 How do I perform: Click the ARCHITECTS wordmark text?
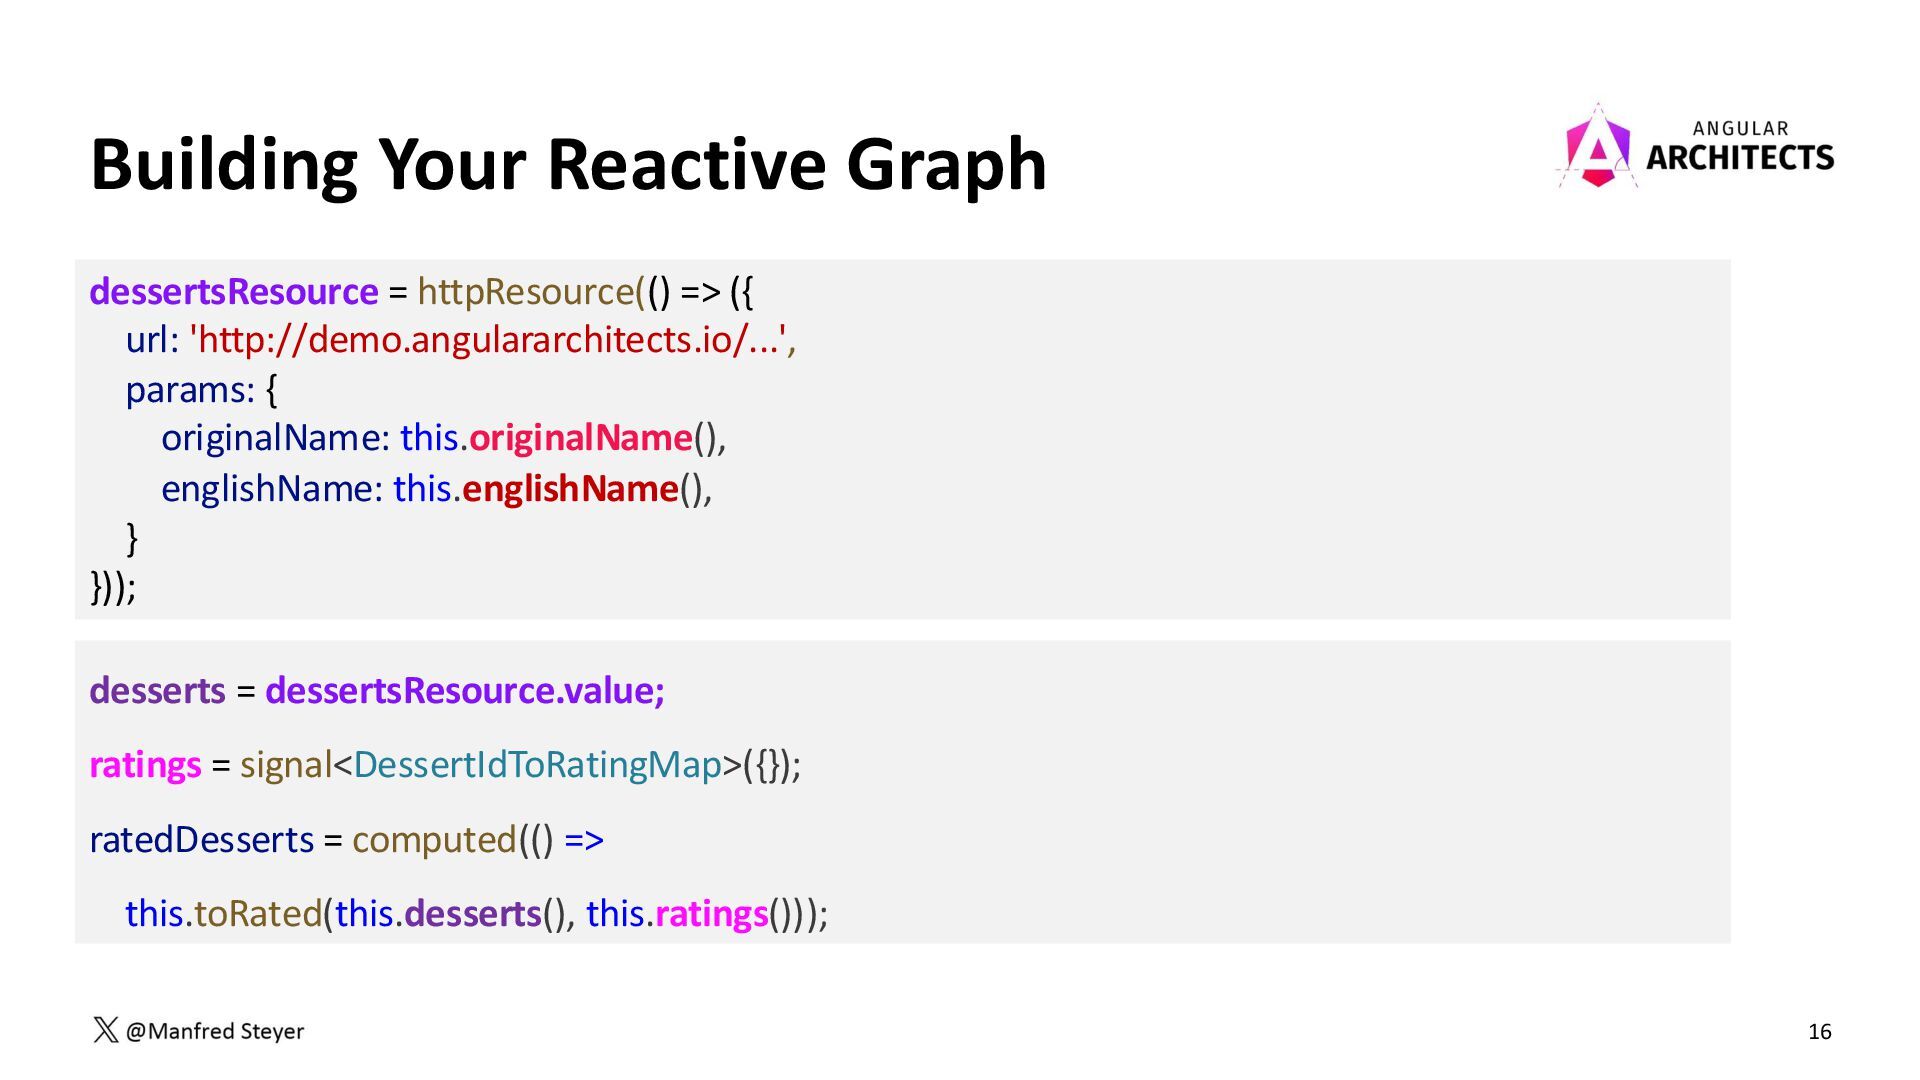(x=1739, y=158)
